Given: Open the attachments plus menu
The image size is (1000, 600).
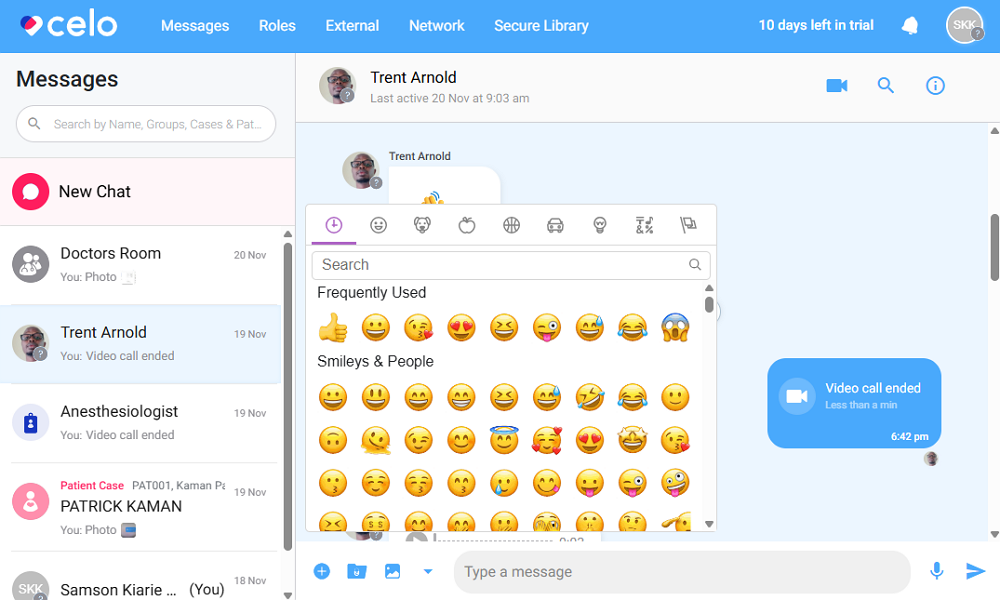Looking at the screenshot, I should [322, 571].
